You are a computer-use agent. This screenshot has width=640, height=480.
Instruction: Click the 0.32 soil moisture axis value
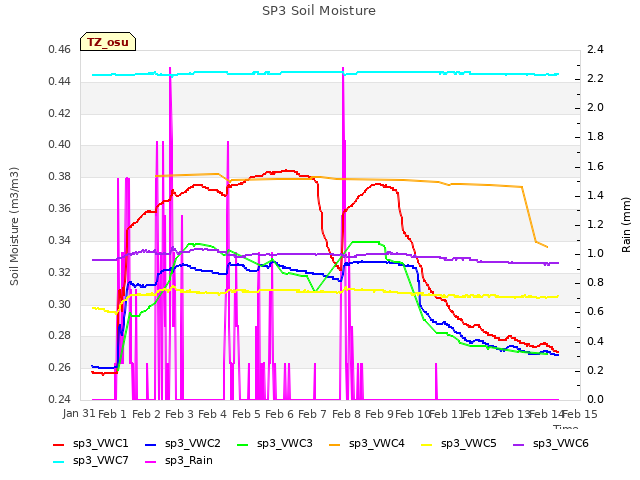click(x=60, y=272)
